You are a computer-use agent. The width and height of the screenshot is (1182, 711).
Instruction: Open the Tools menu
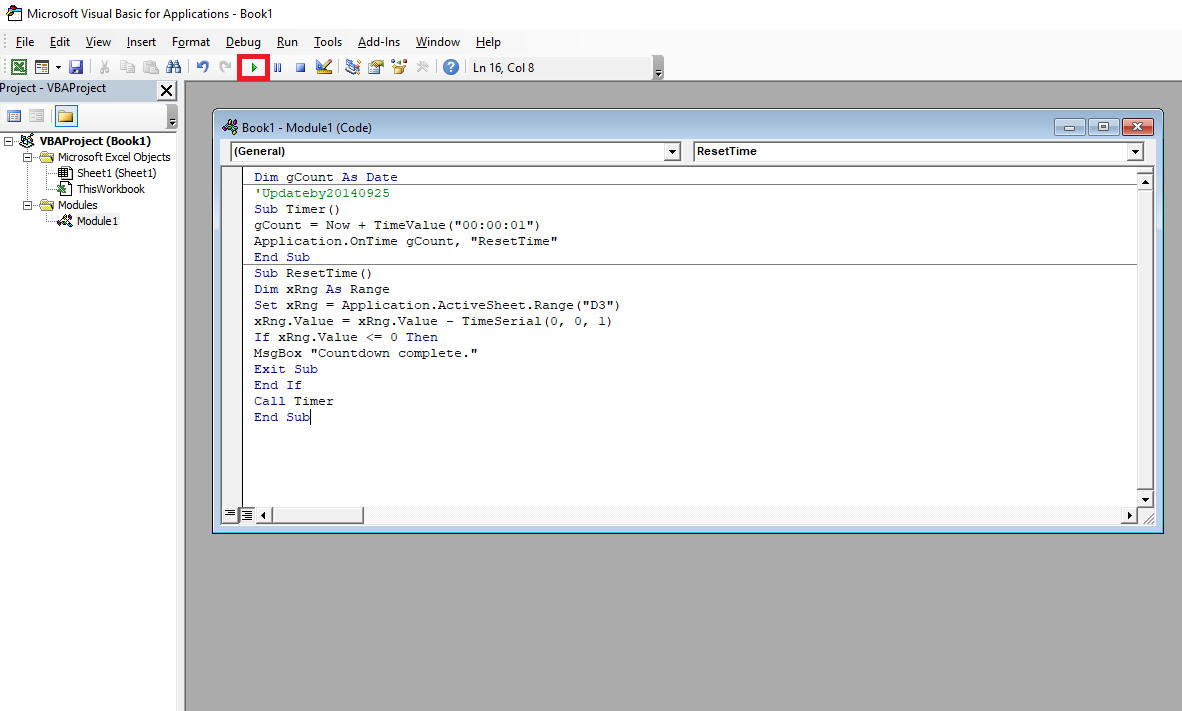coord(327,42)
